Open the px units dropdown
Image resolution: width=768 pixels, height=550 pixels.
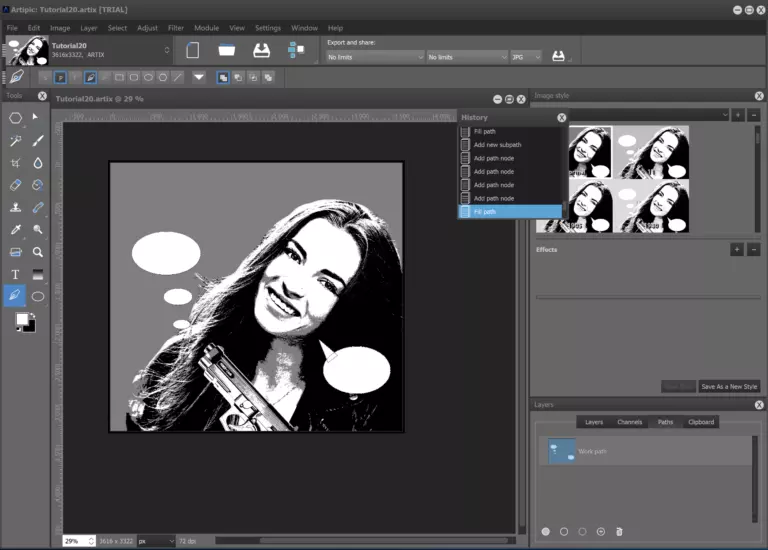[x=155, y=540]
